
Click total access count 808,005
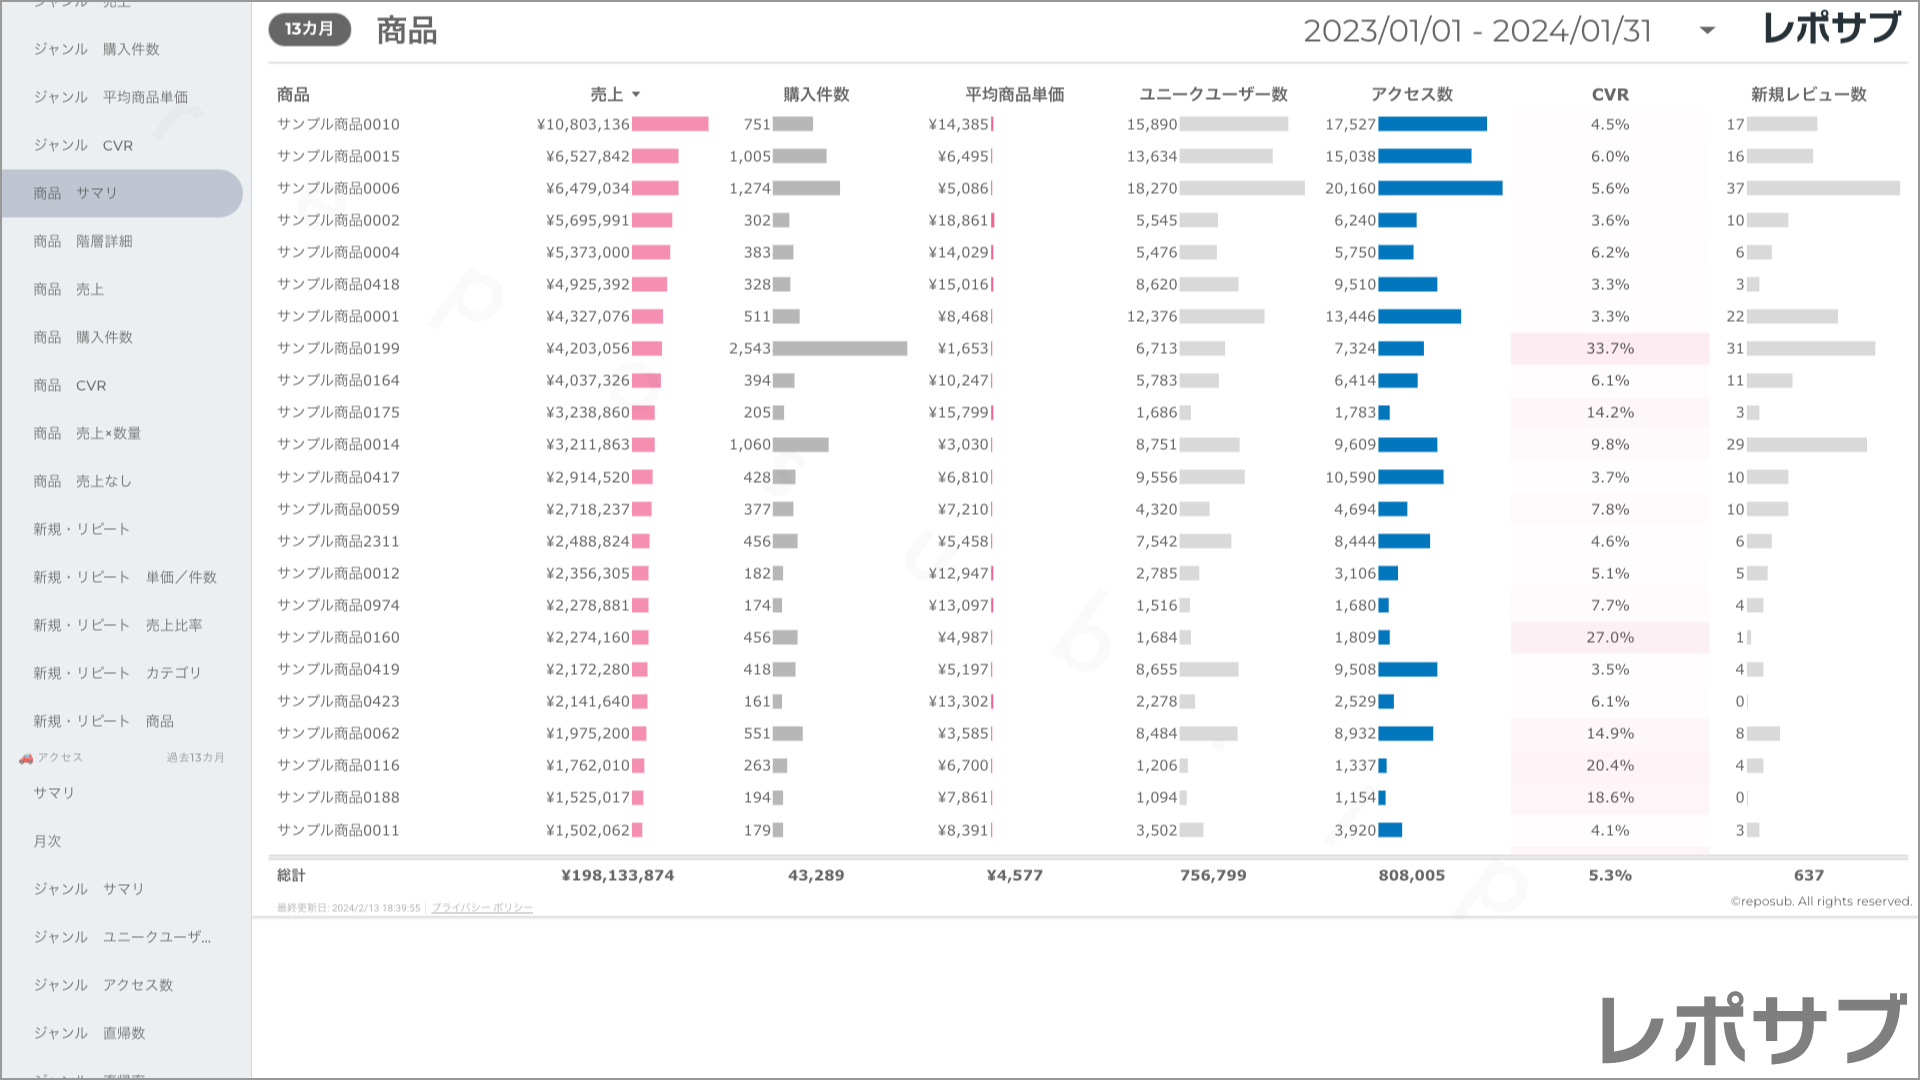[x=1412, y=876]
